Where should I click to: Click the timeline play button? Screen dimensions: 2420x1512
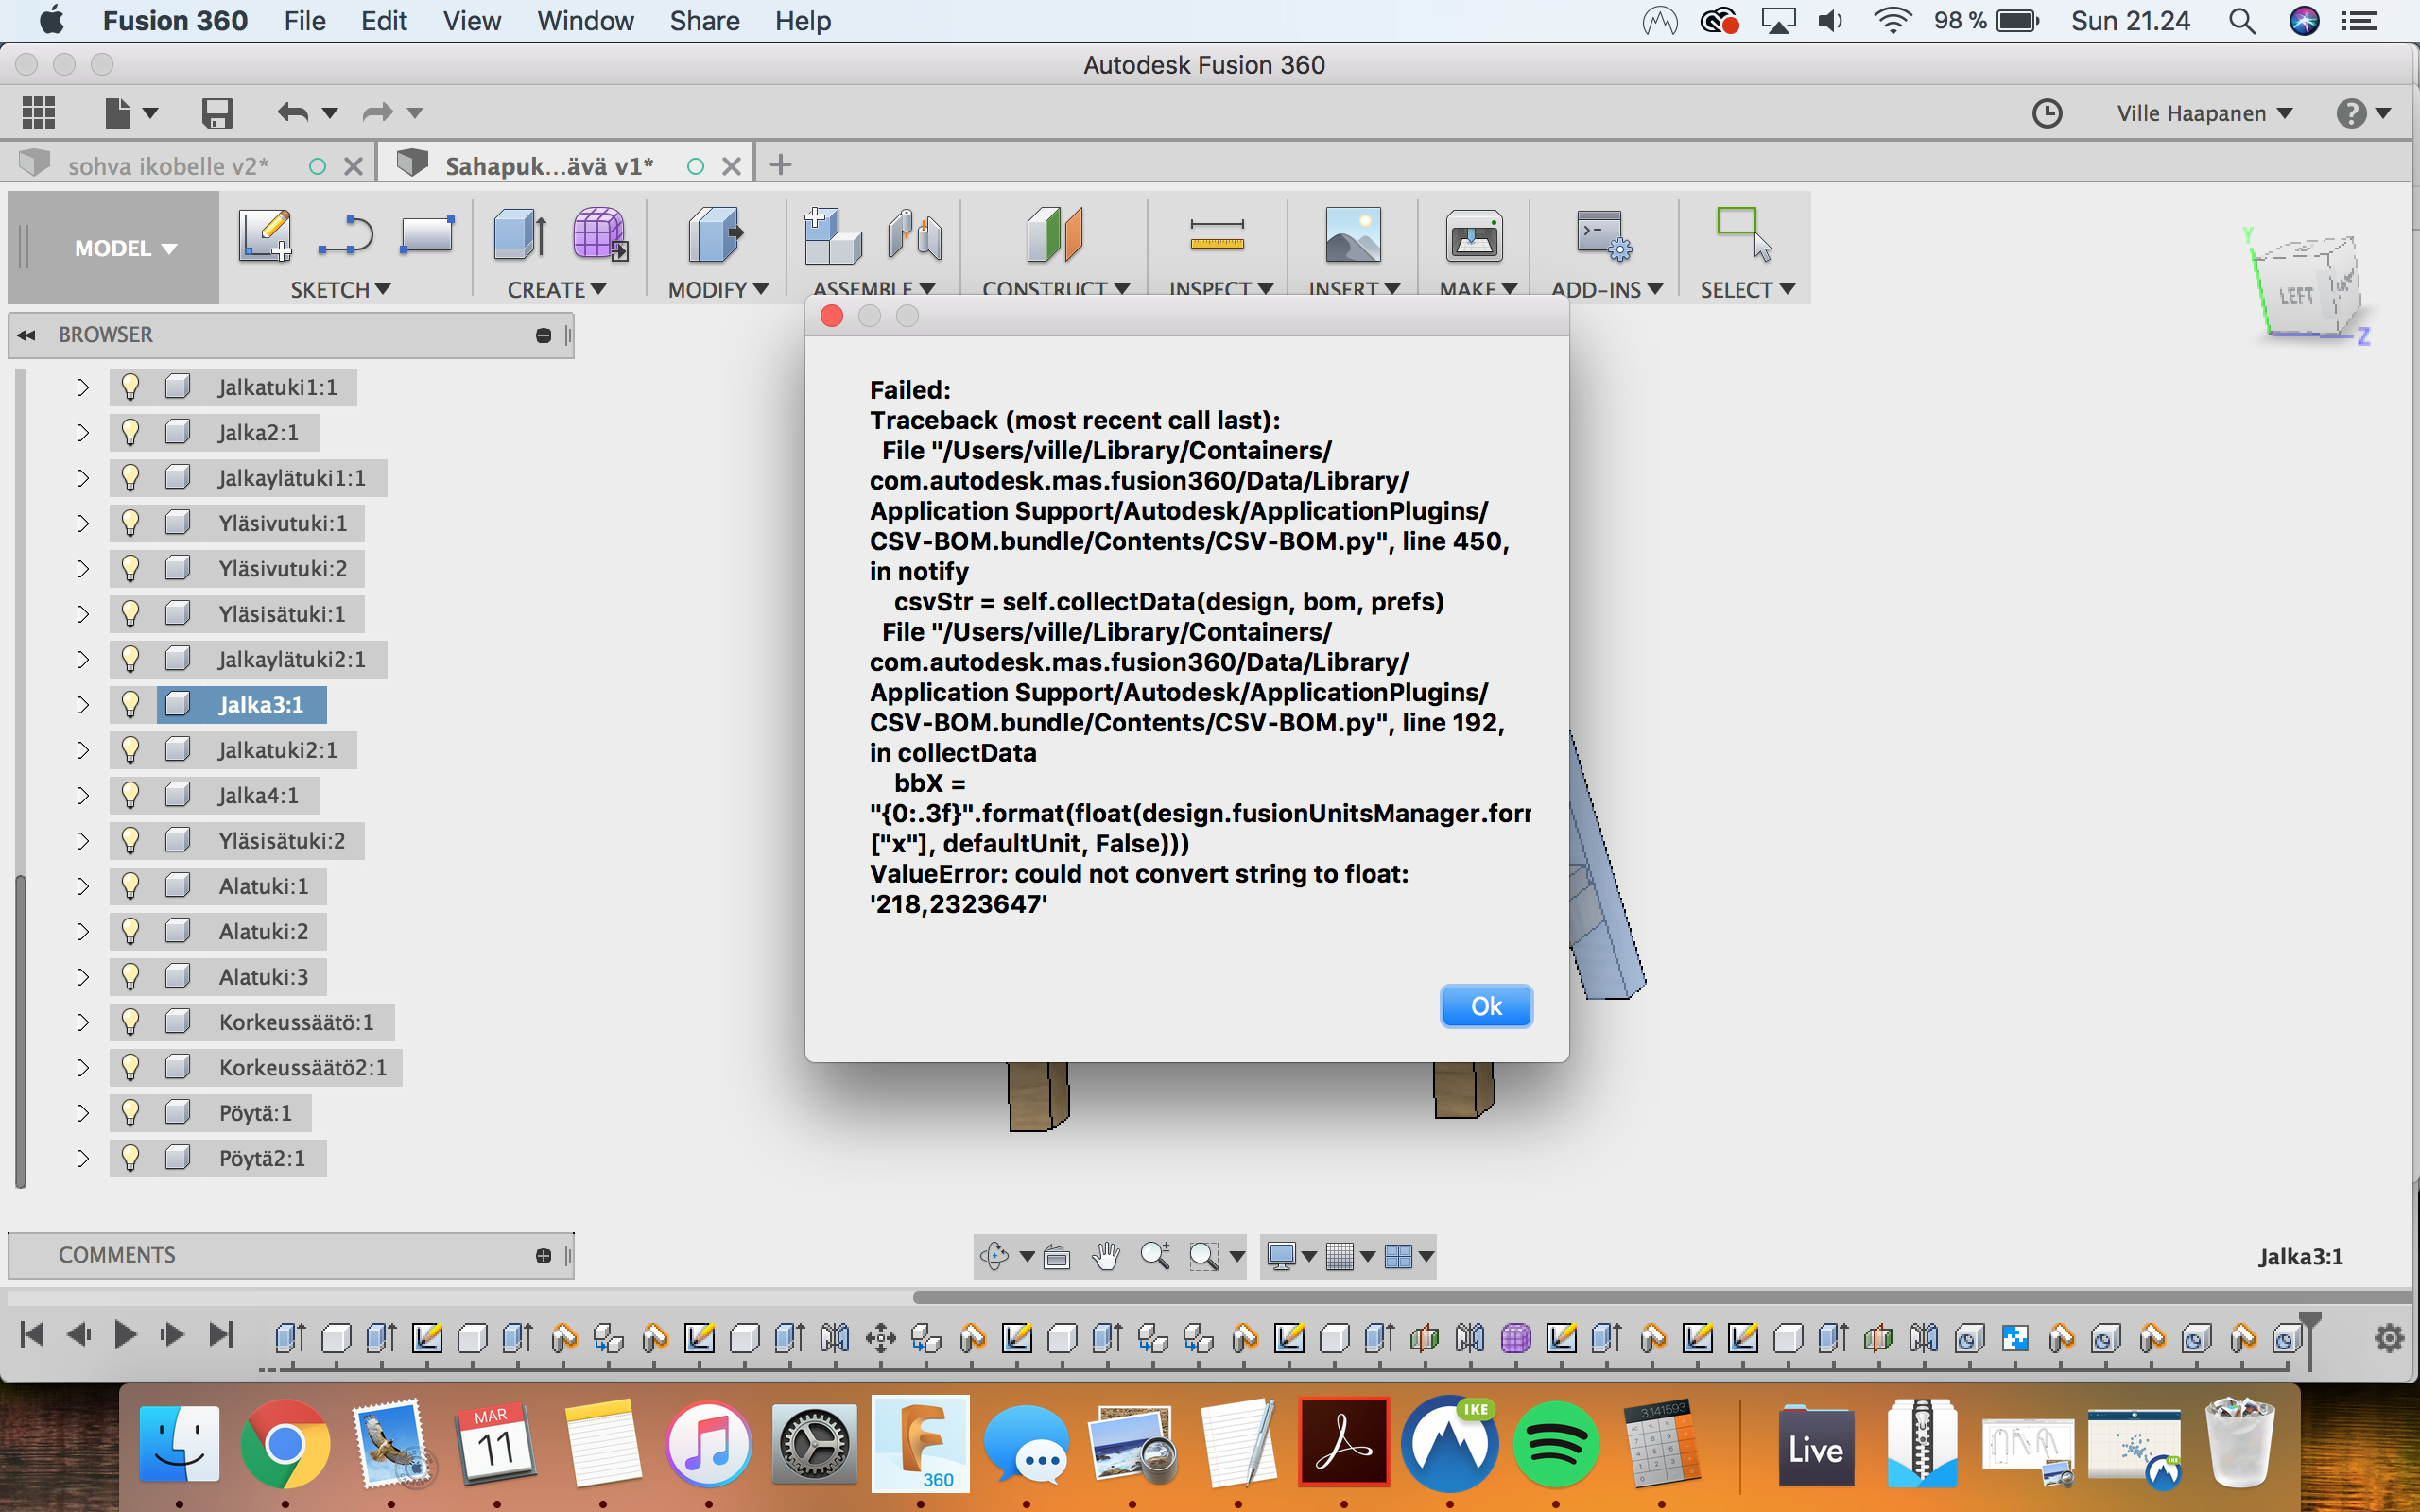point(125,1335)
